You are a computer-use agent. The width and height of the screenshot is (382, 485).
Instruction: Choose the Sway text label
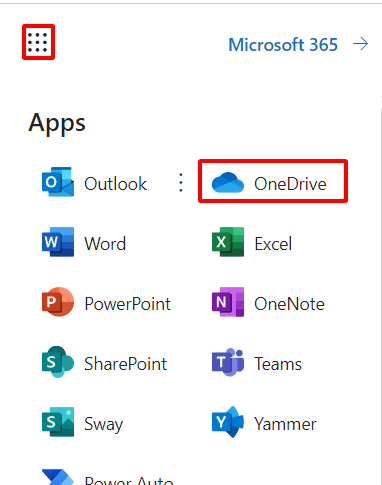[104, 424]
